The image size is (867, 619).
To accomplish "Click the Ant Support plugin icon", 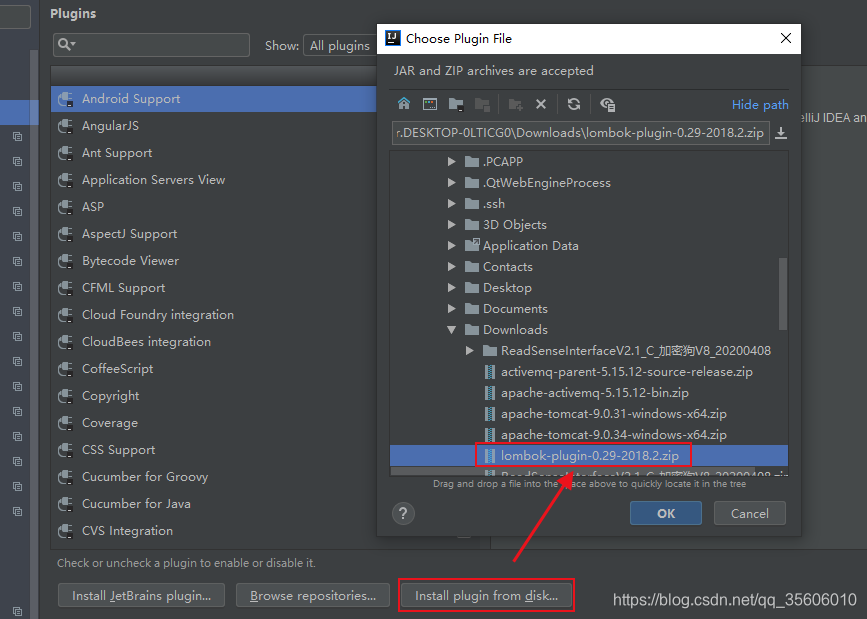I will tap(66, 153).
